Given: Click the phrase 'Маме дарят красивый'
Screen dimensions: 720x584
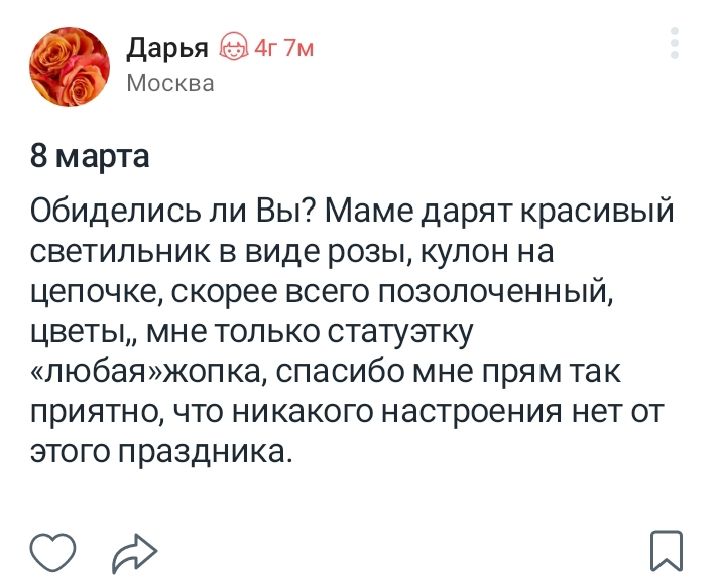Looking at the screenshot, I should pyautogui.click(x=500, y=213).
